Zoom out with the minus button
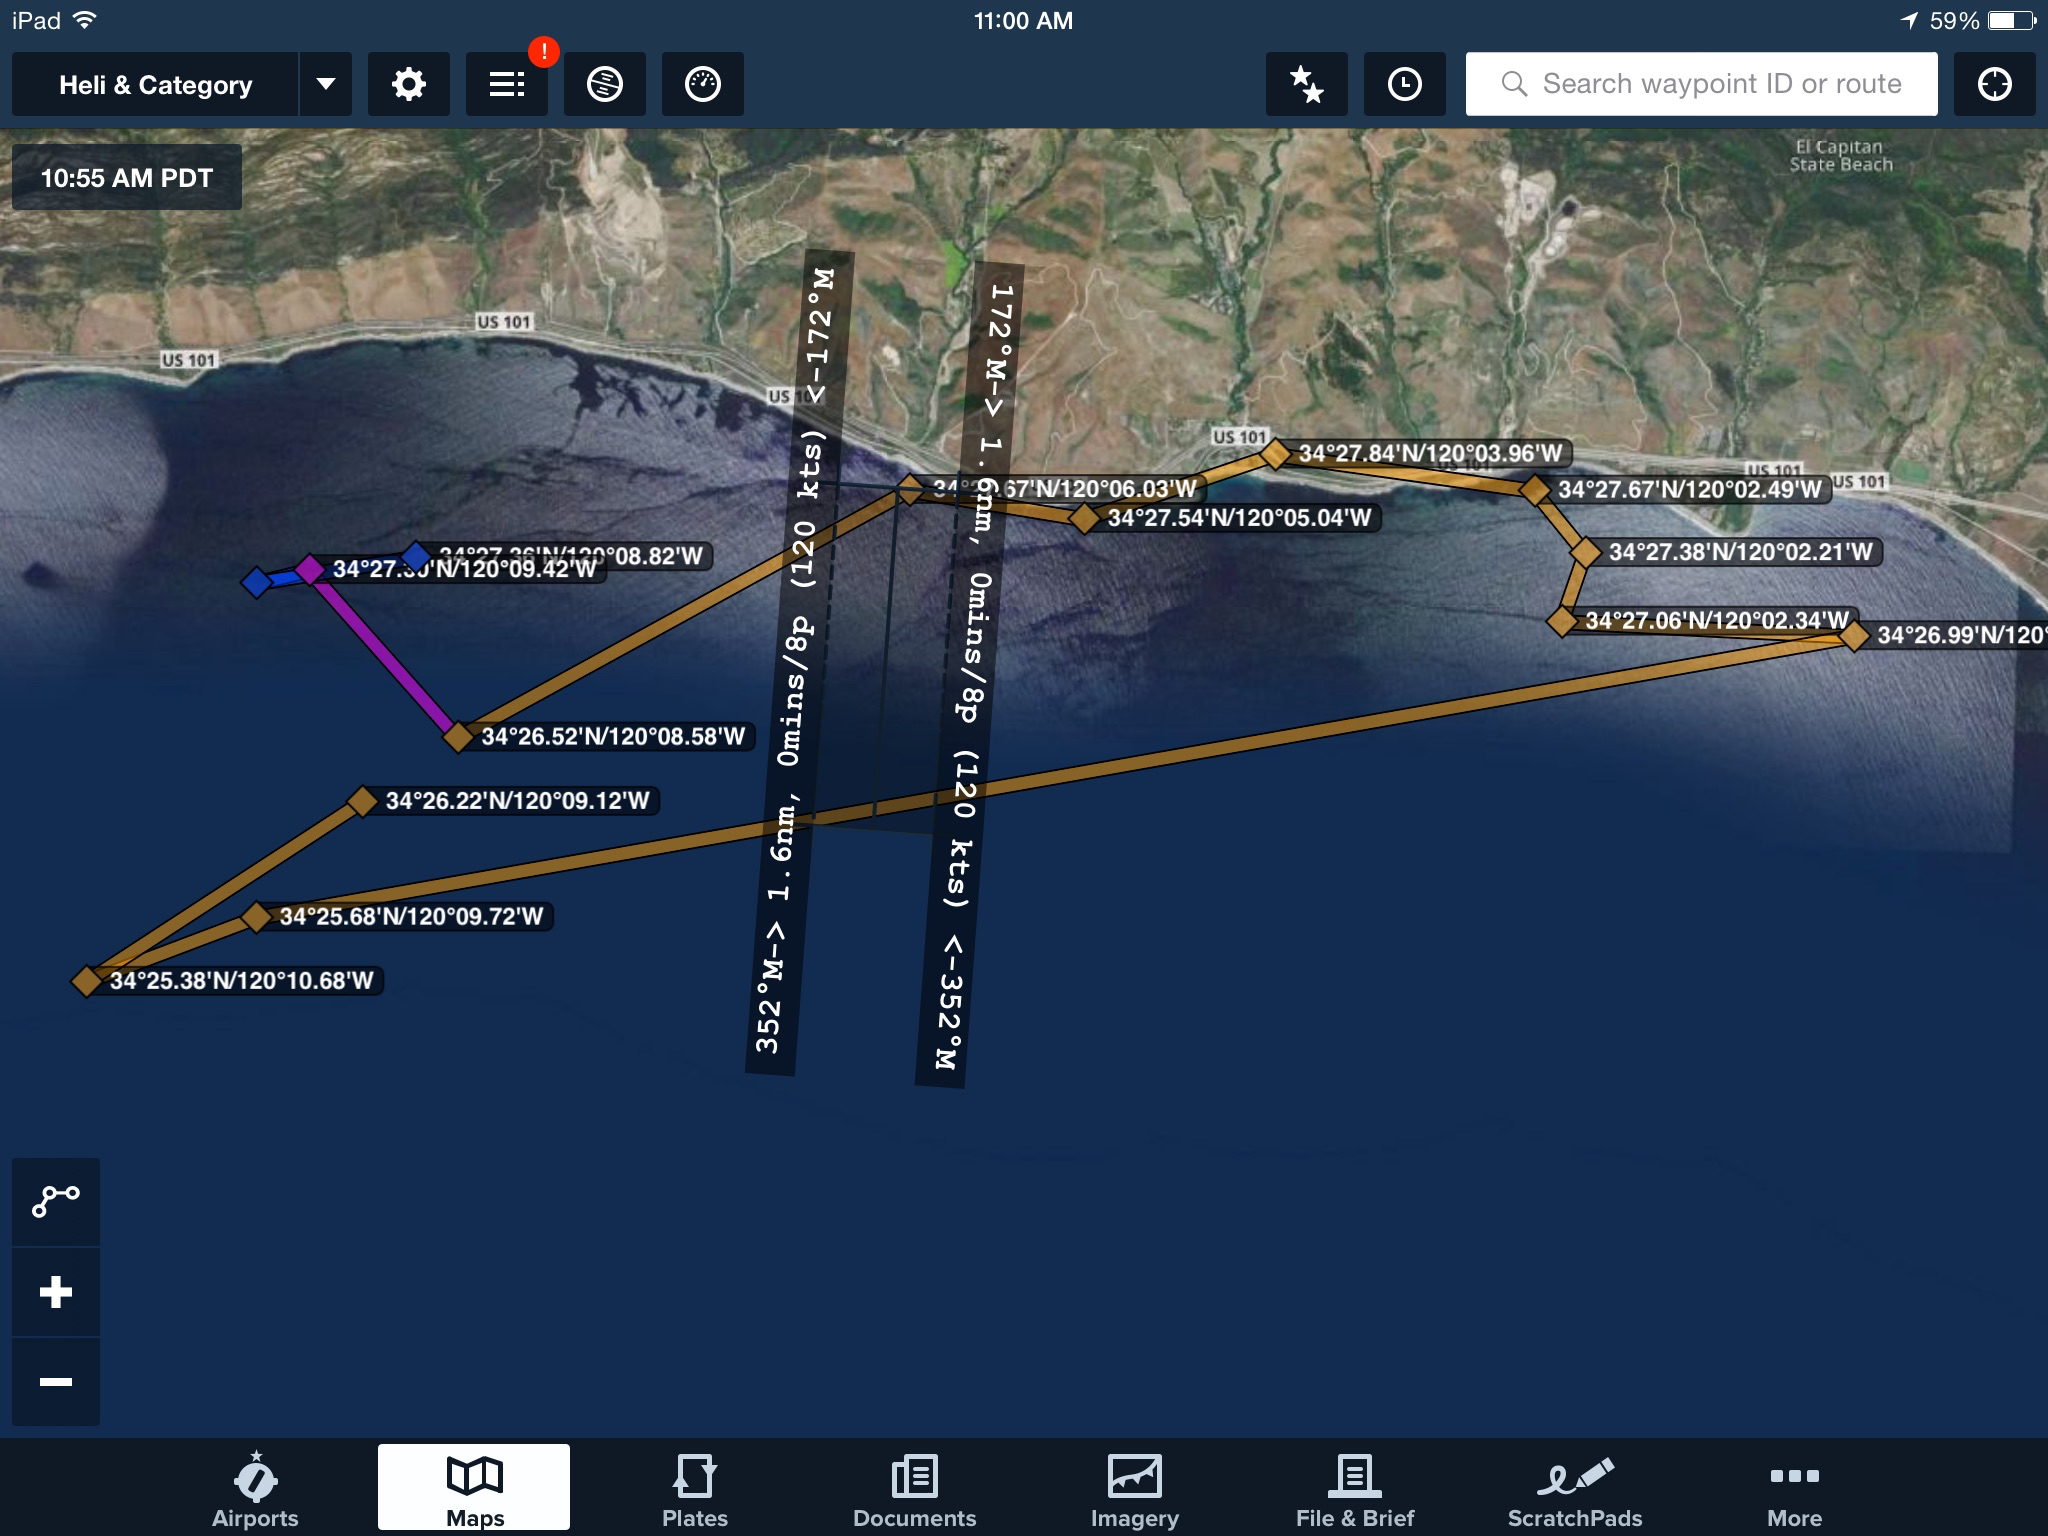Viewport: 2048px width, 1536px height. [x=56, y=1381]
